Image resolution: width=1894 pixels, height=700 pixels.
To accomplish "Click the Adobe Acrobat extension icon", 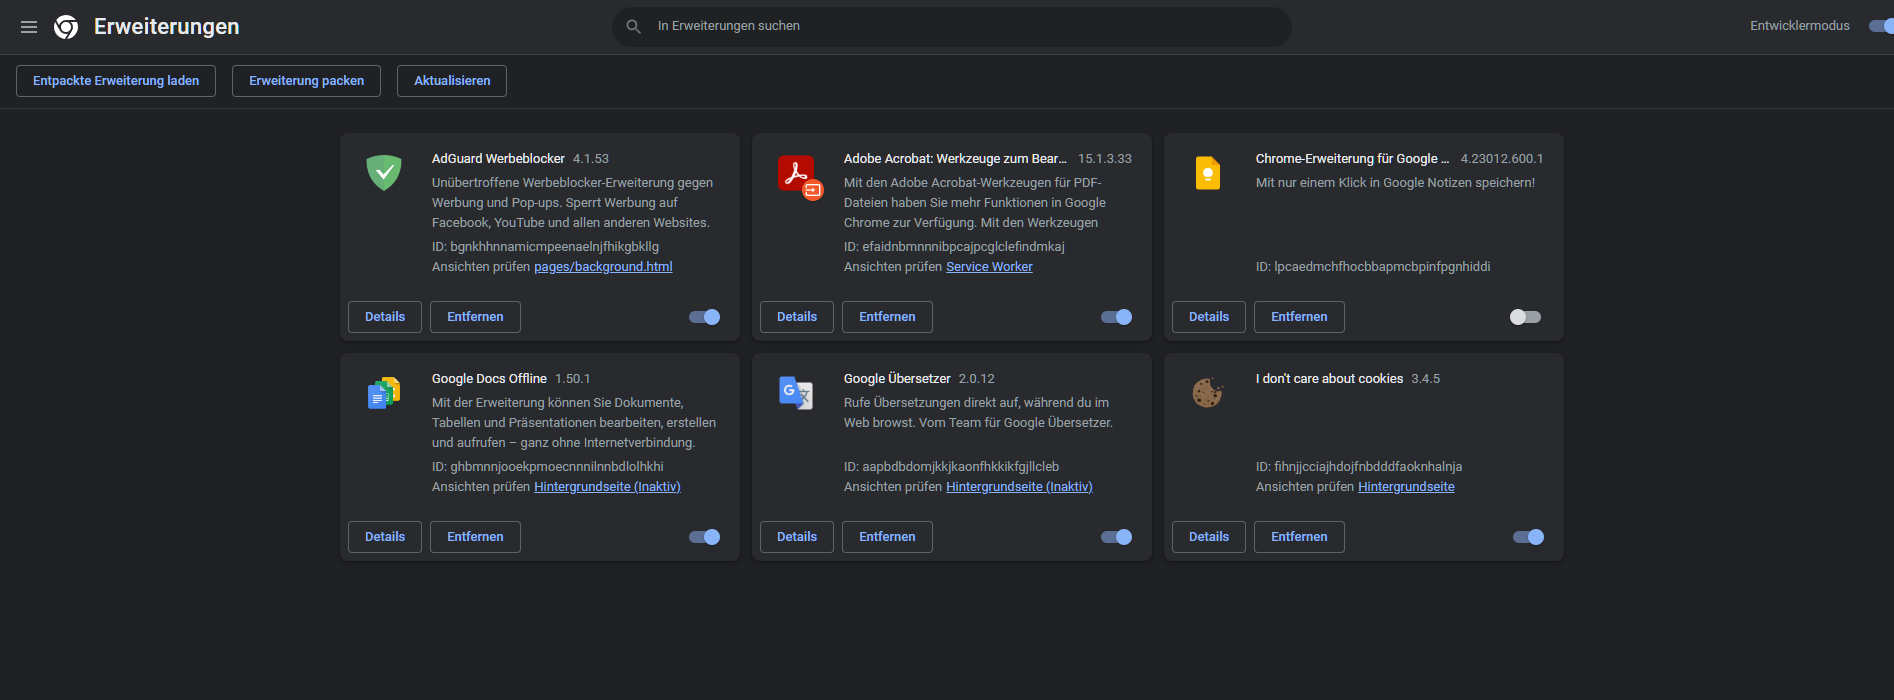I will 799,176.
